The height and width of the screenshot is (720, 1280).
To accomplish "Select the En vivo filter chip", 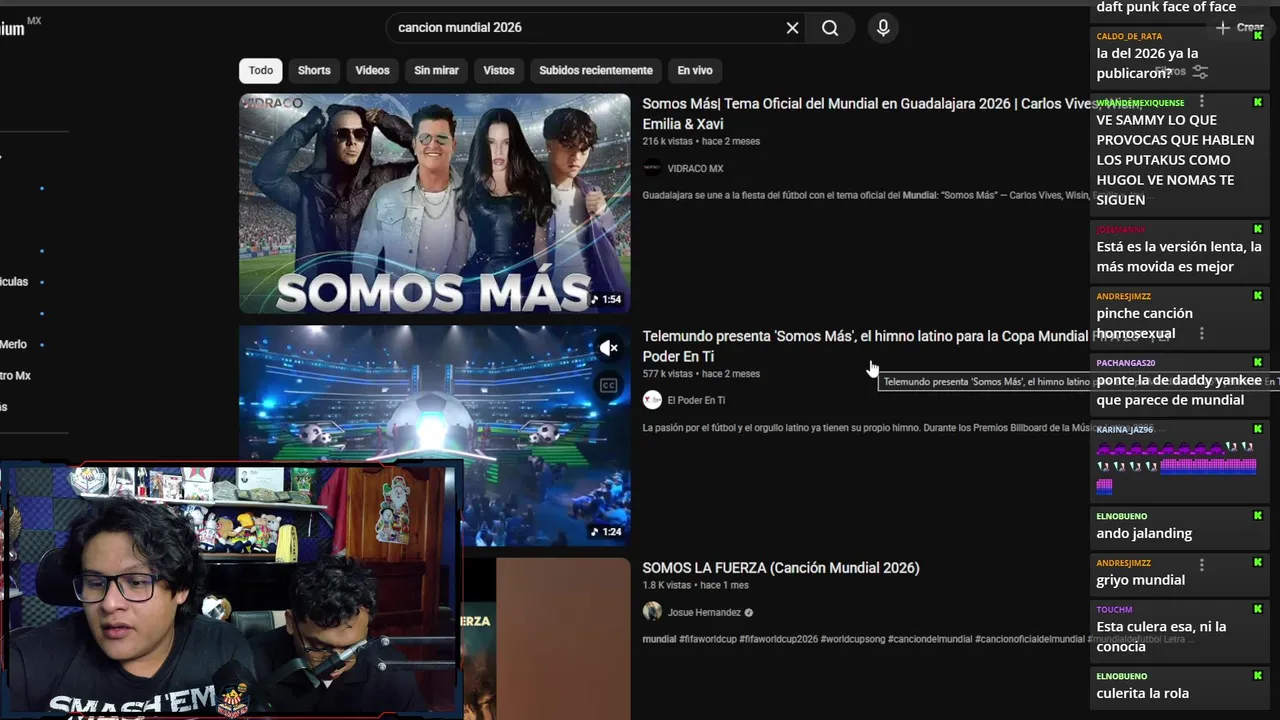I will click(695, 70).
